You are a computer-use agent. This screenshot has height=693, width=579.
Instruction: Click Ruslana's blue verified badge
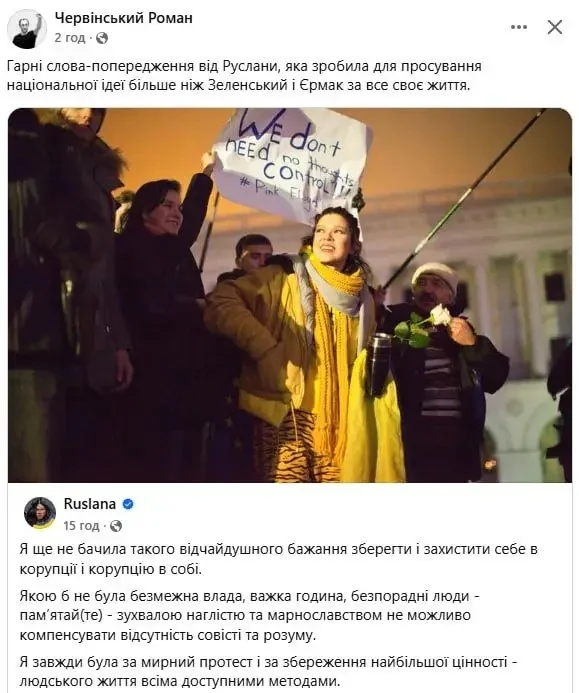pos(128,504)
